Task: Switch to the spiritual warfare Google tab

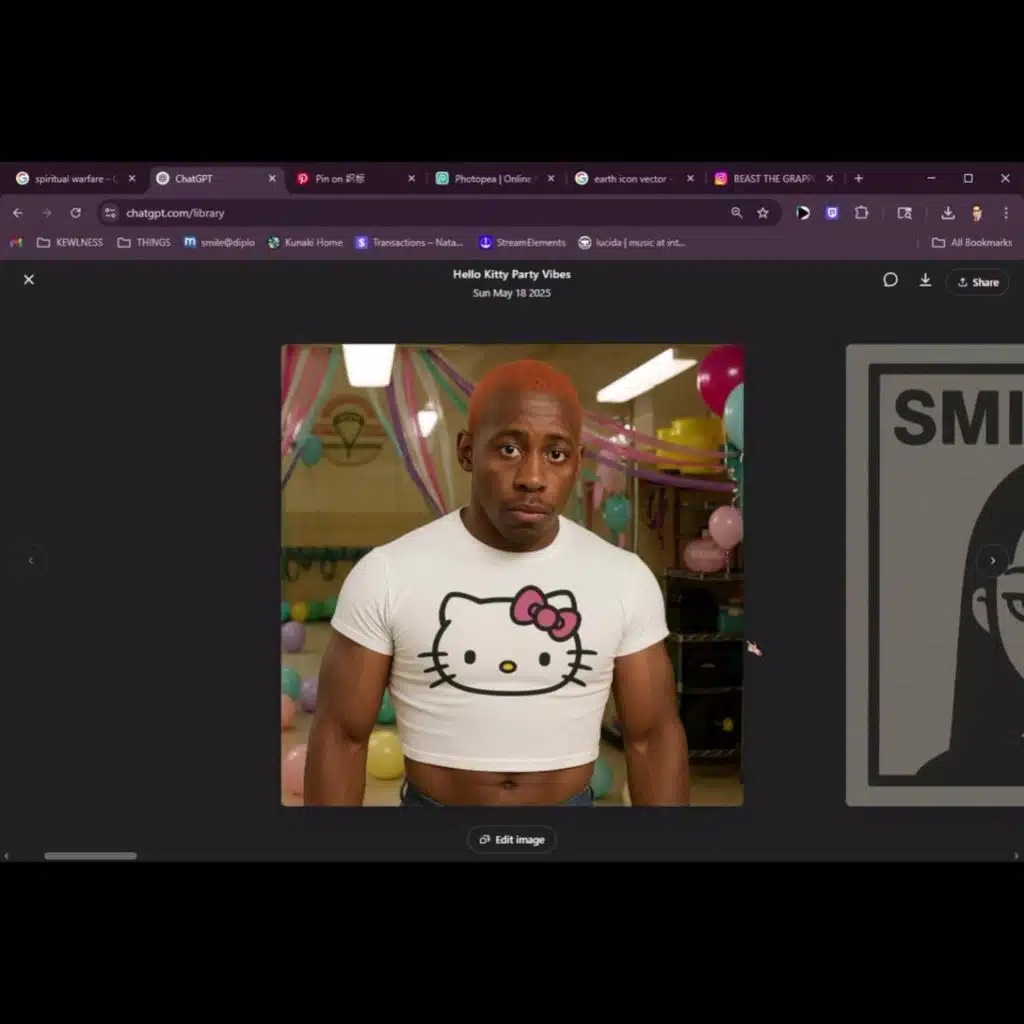Action: [x=76, y=179]
